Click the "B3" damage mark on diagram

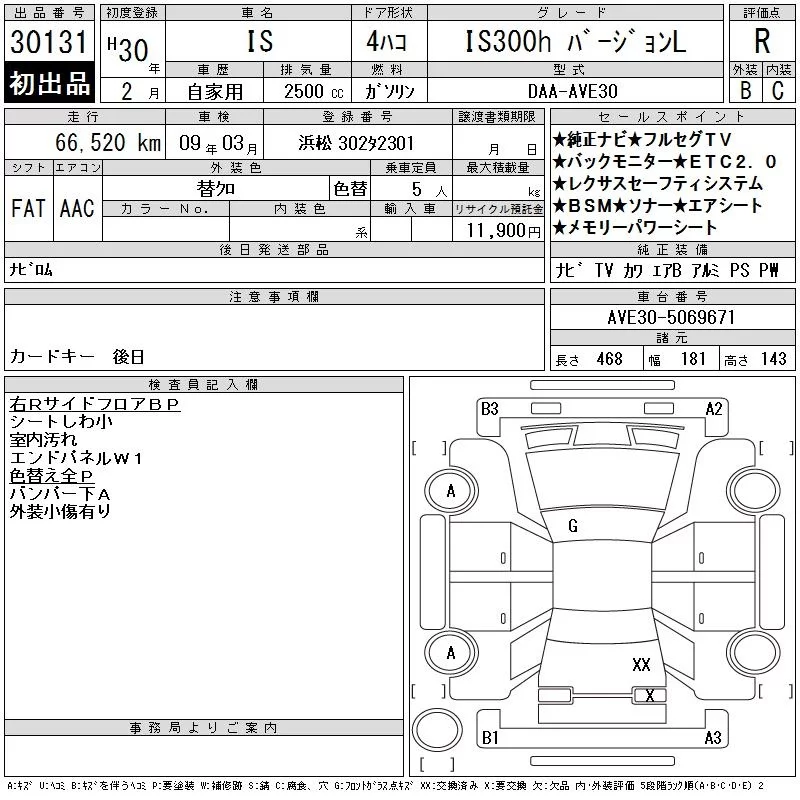pos(490,409)
